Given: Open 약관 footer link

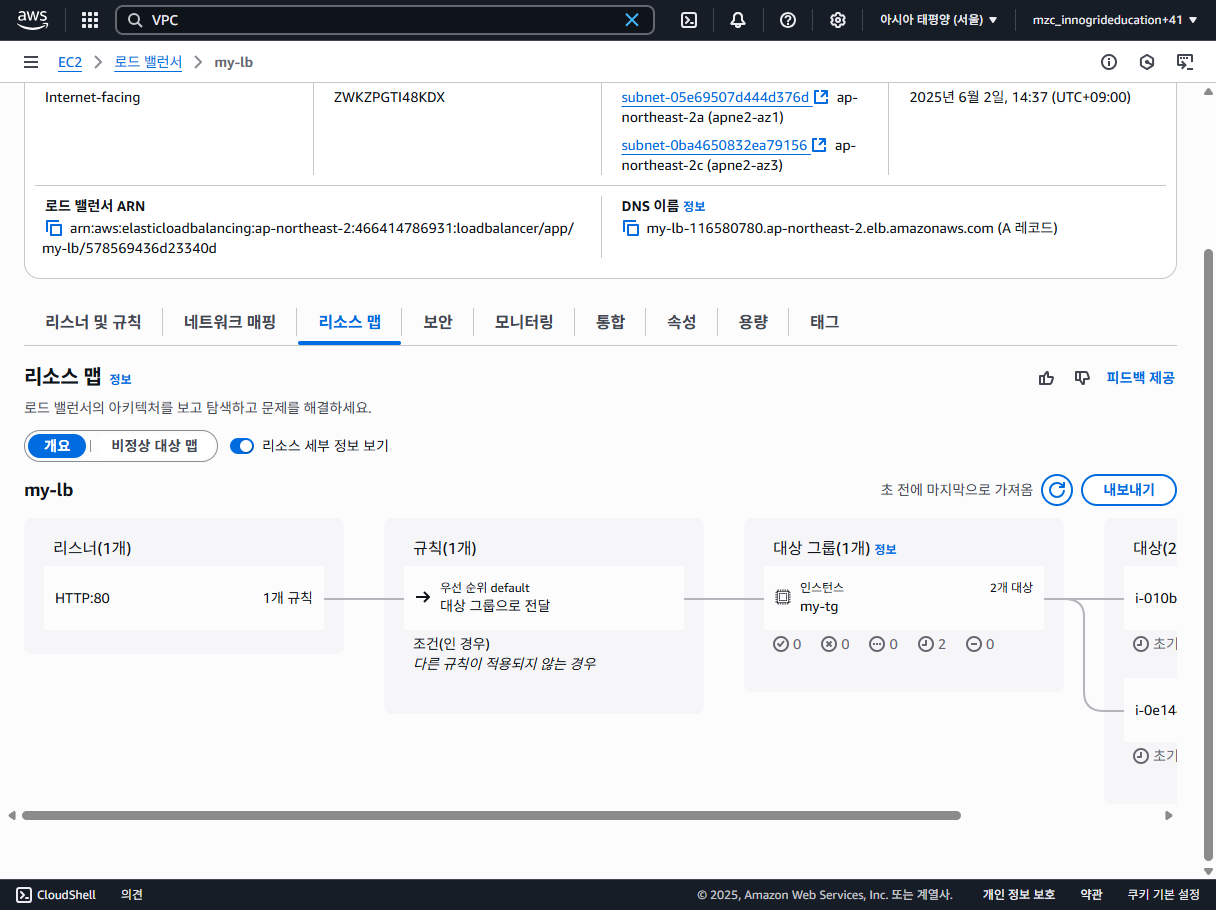Looking at the screenshot, I should [x=1091, y=895].
